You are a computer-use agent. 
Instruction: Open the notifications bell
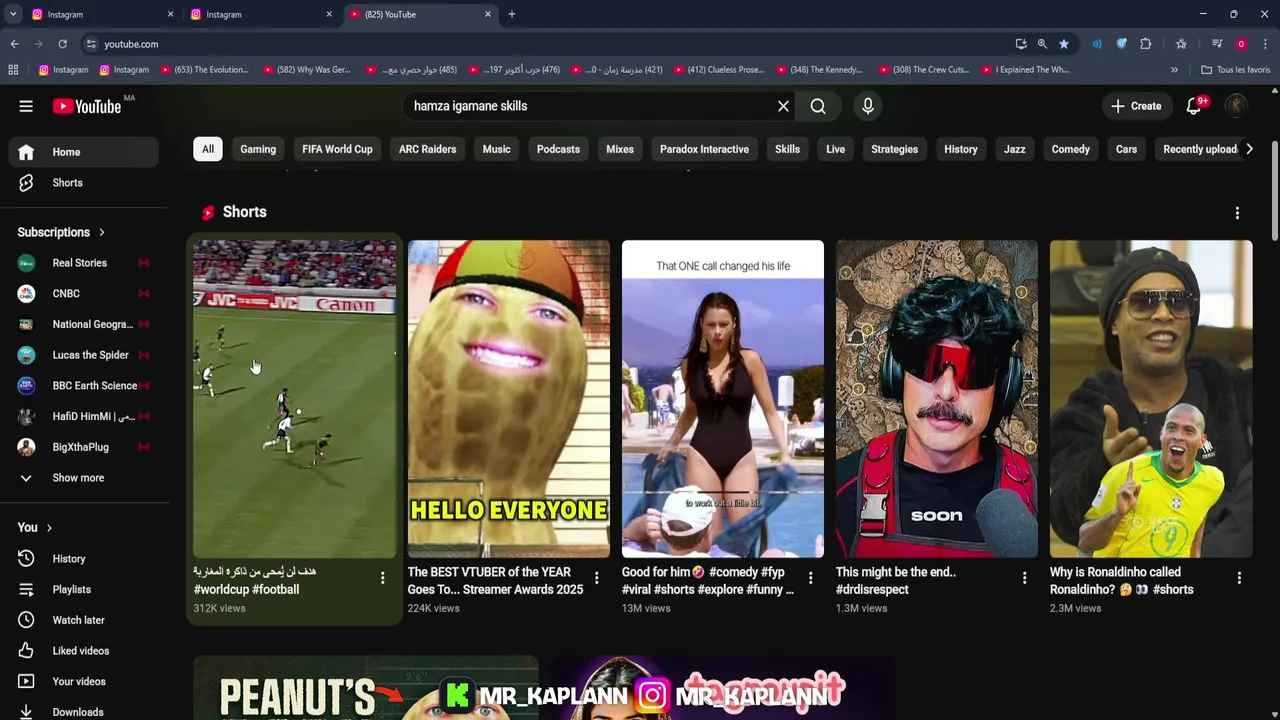[x=1194, y=106]
